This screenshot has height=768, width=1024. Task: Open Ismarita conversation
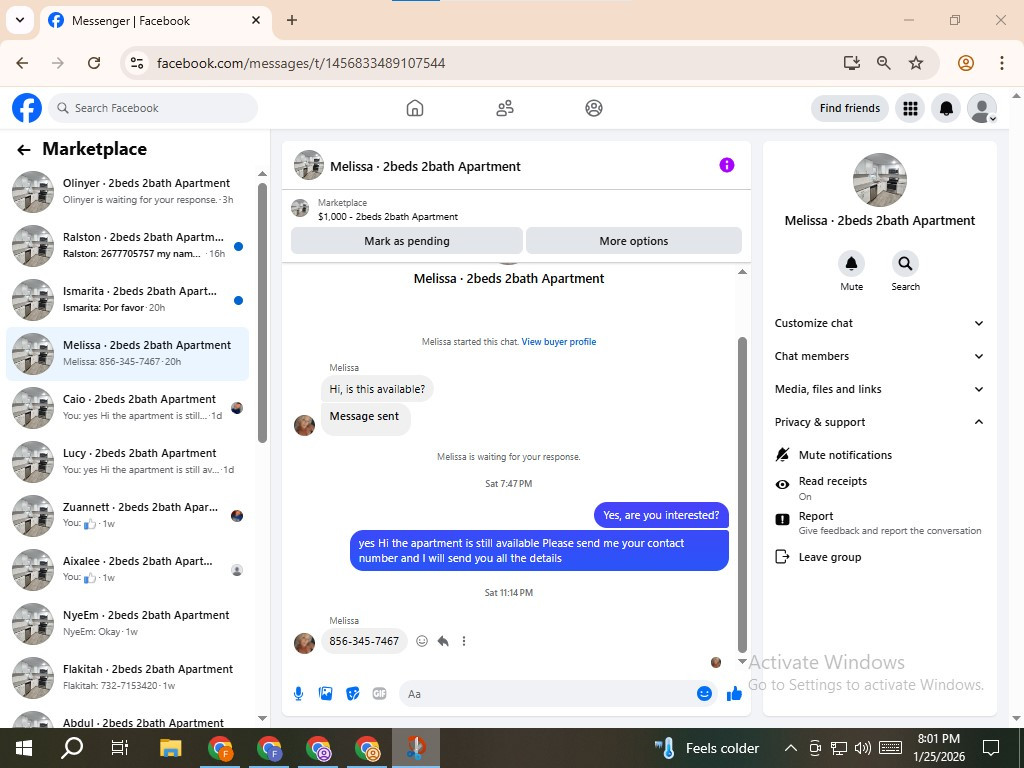pyautogui.click(x=128, y=300)
